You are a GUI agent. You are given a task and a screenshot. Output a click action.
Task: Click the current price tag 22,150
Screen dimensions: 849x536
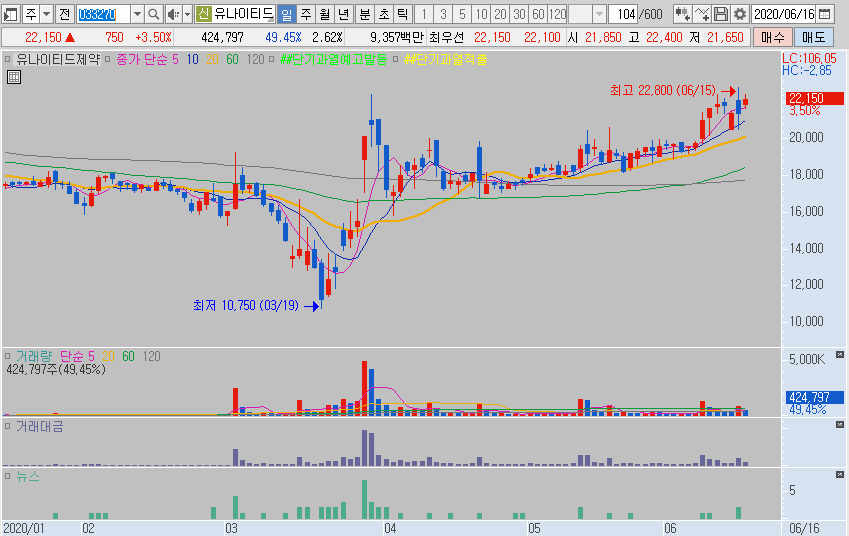(x=814, y=98)
